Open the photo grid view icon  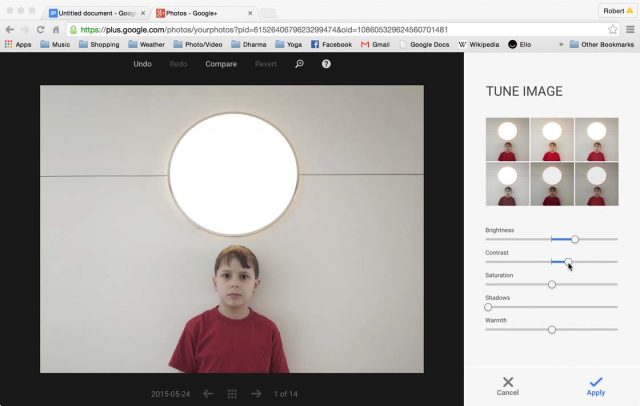[232, 394]
